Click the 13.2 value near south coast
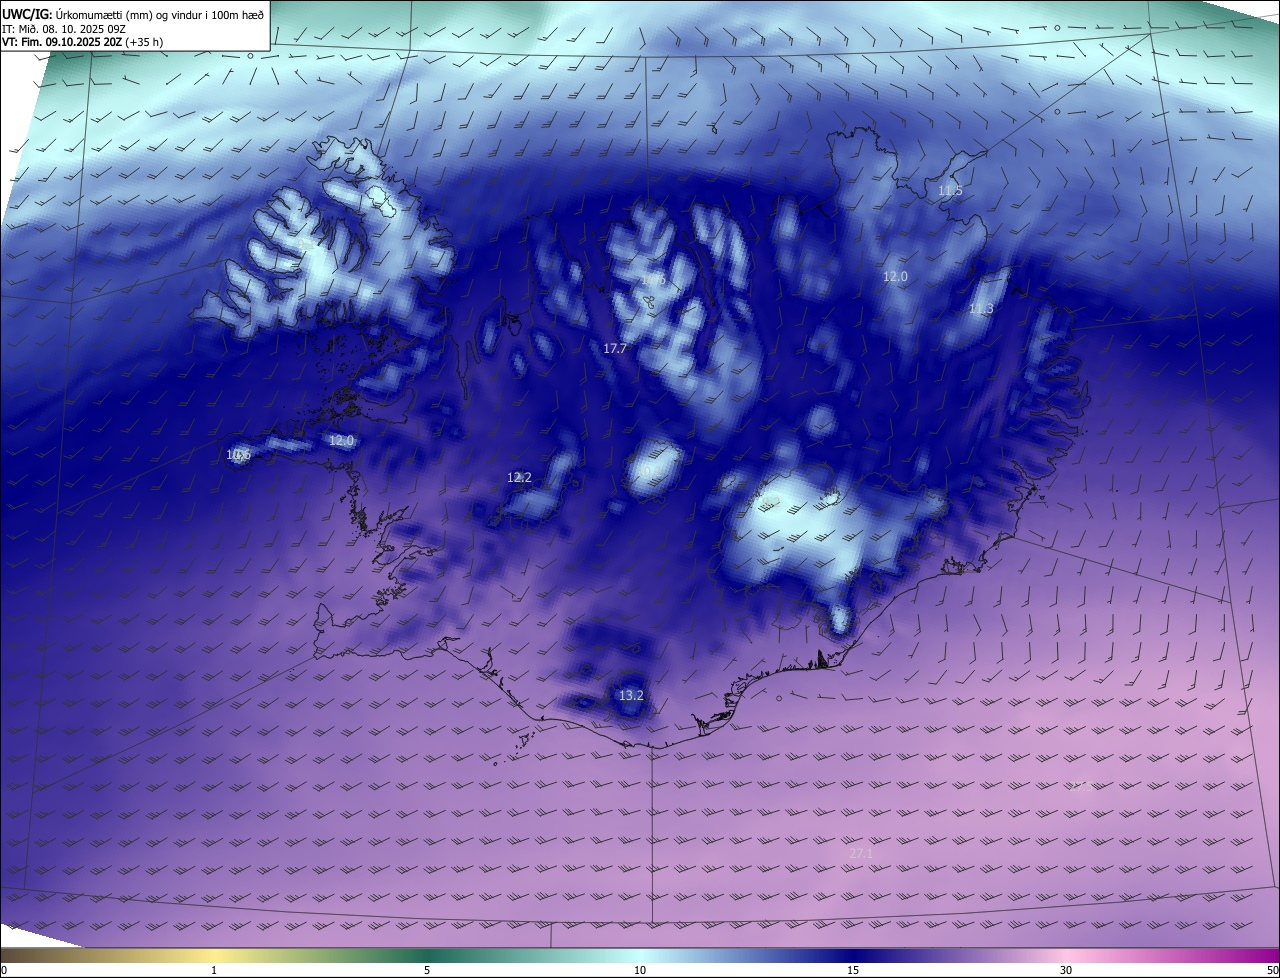The height and width of the screenshot is (978, 1280). (x=631, y=696)
